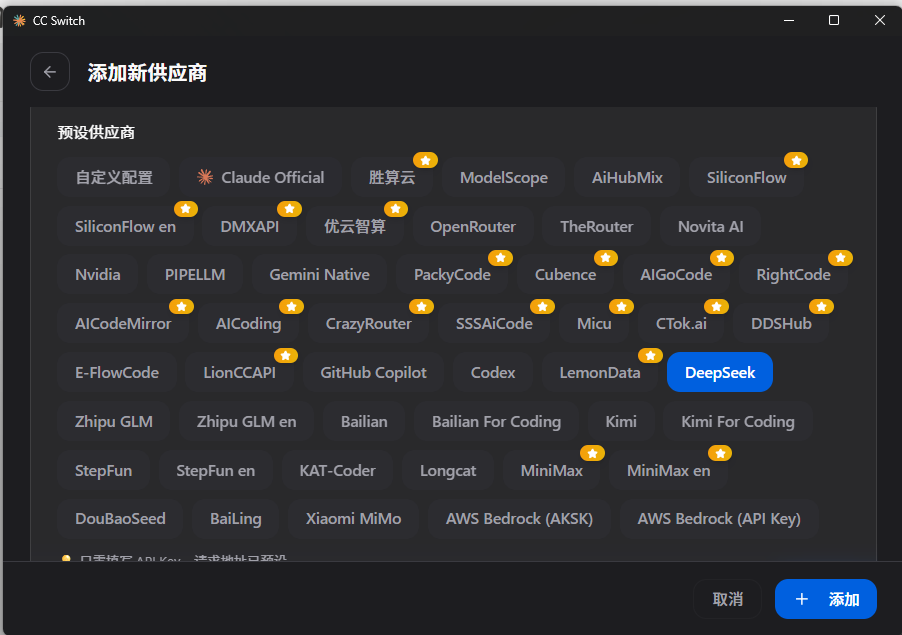Choose the OpenRouter preset
The width and height of the screenshot is (902, 635).
[473, 226]
